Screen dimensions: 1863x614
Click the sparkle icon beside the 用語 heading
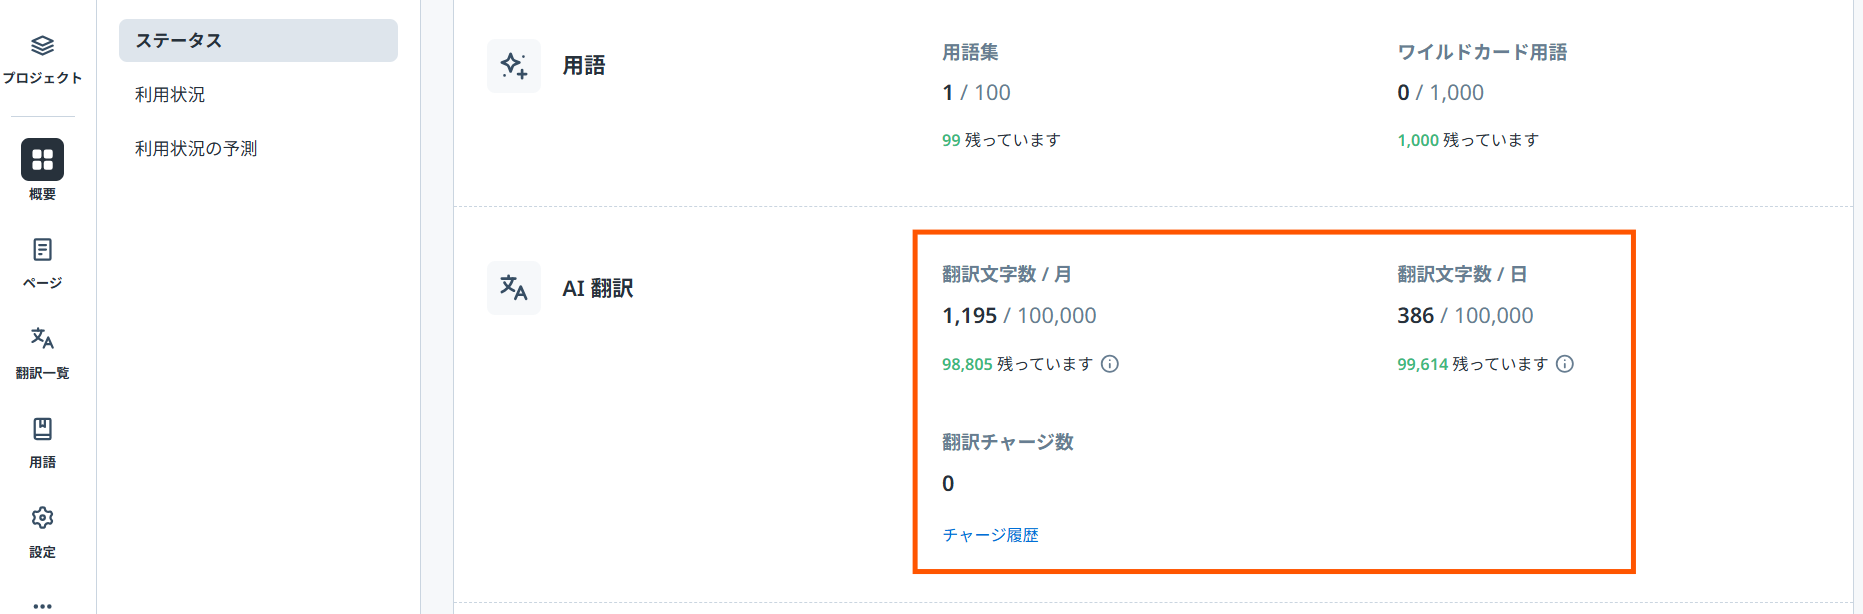[513, 65]
